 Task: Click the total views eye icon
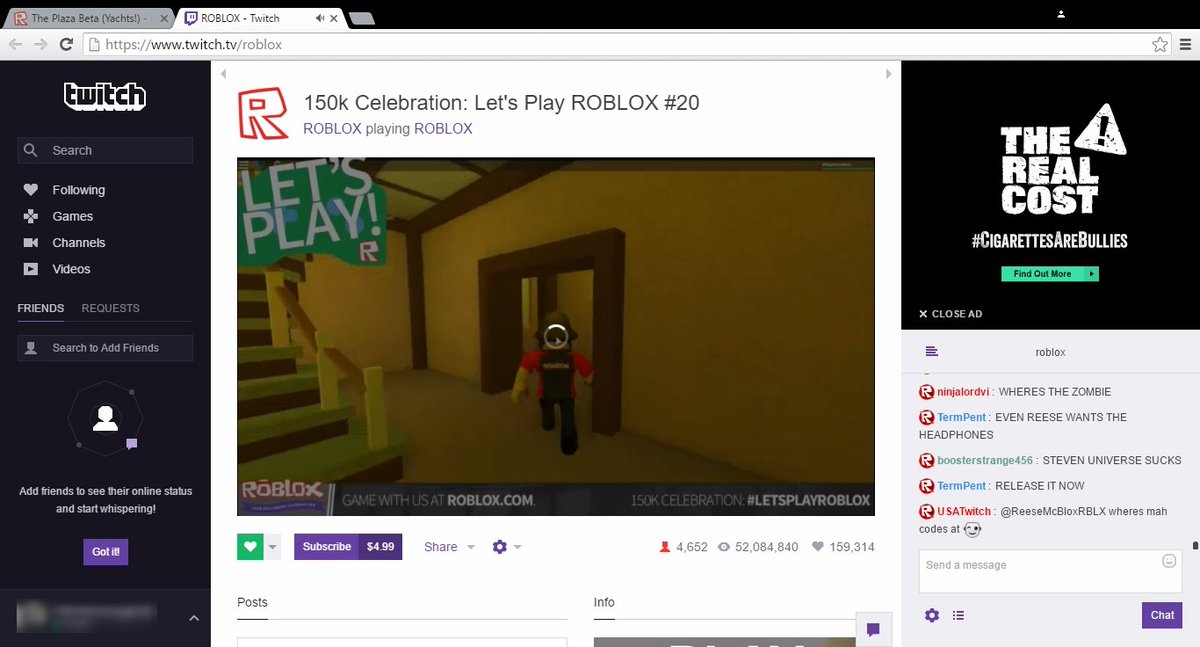[x=725, y=547]
